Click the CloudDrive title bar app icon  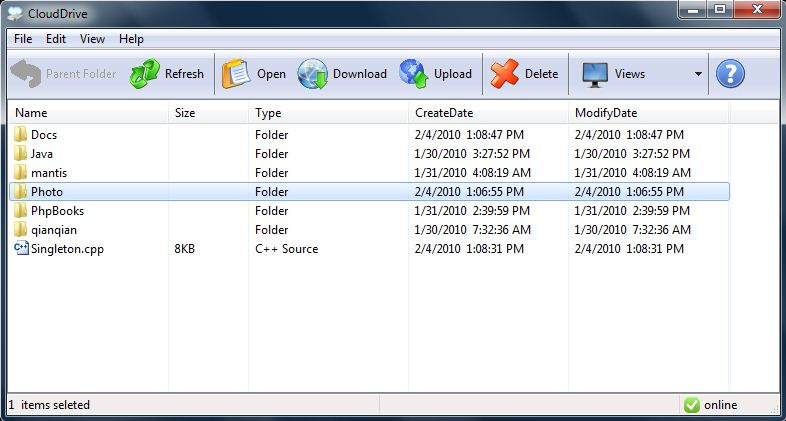[x=16, y=14]
